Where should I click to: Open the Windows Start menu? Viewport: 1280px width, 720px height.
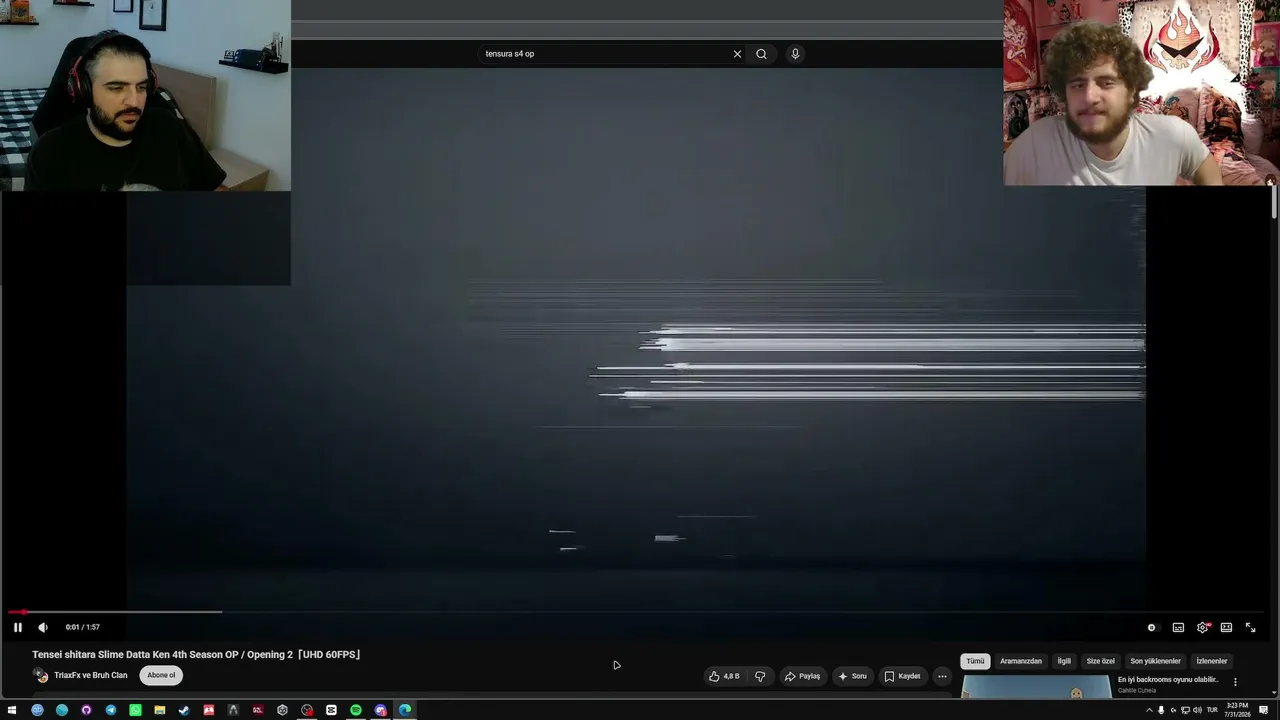click(x=12, y=710)
